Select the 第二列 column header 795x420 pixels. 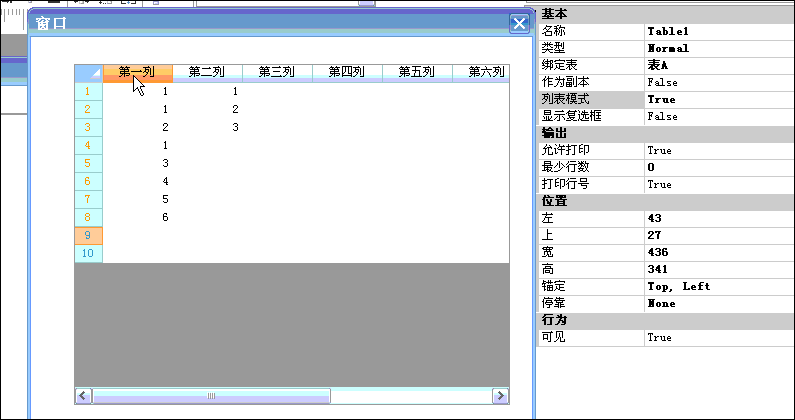pyautogui.click(x=207, y=74)
